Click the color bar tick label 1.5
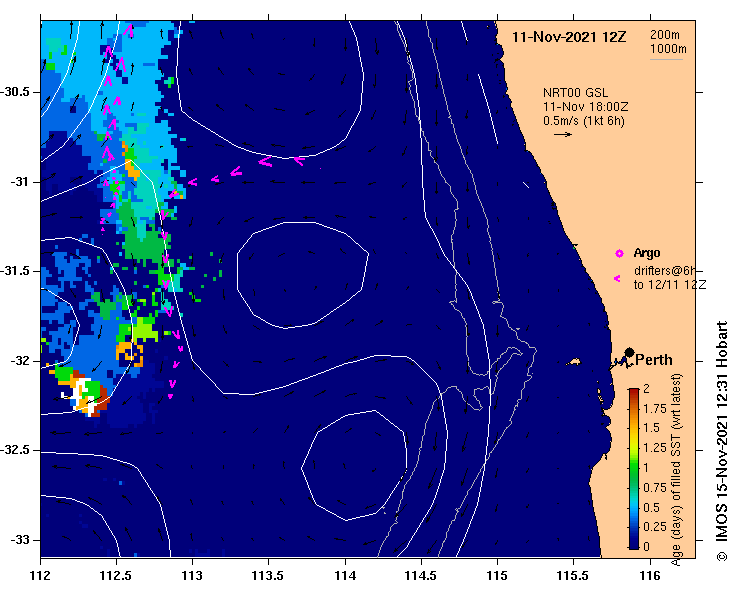The height and width of the screenshot is (592, 739). point(651,428)
